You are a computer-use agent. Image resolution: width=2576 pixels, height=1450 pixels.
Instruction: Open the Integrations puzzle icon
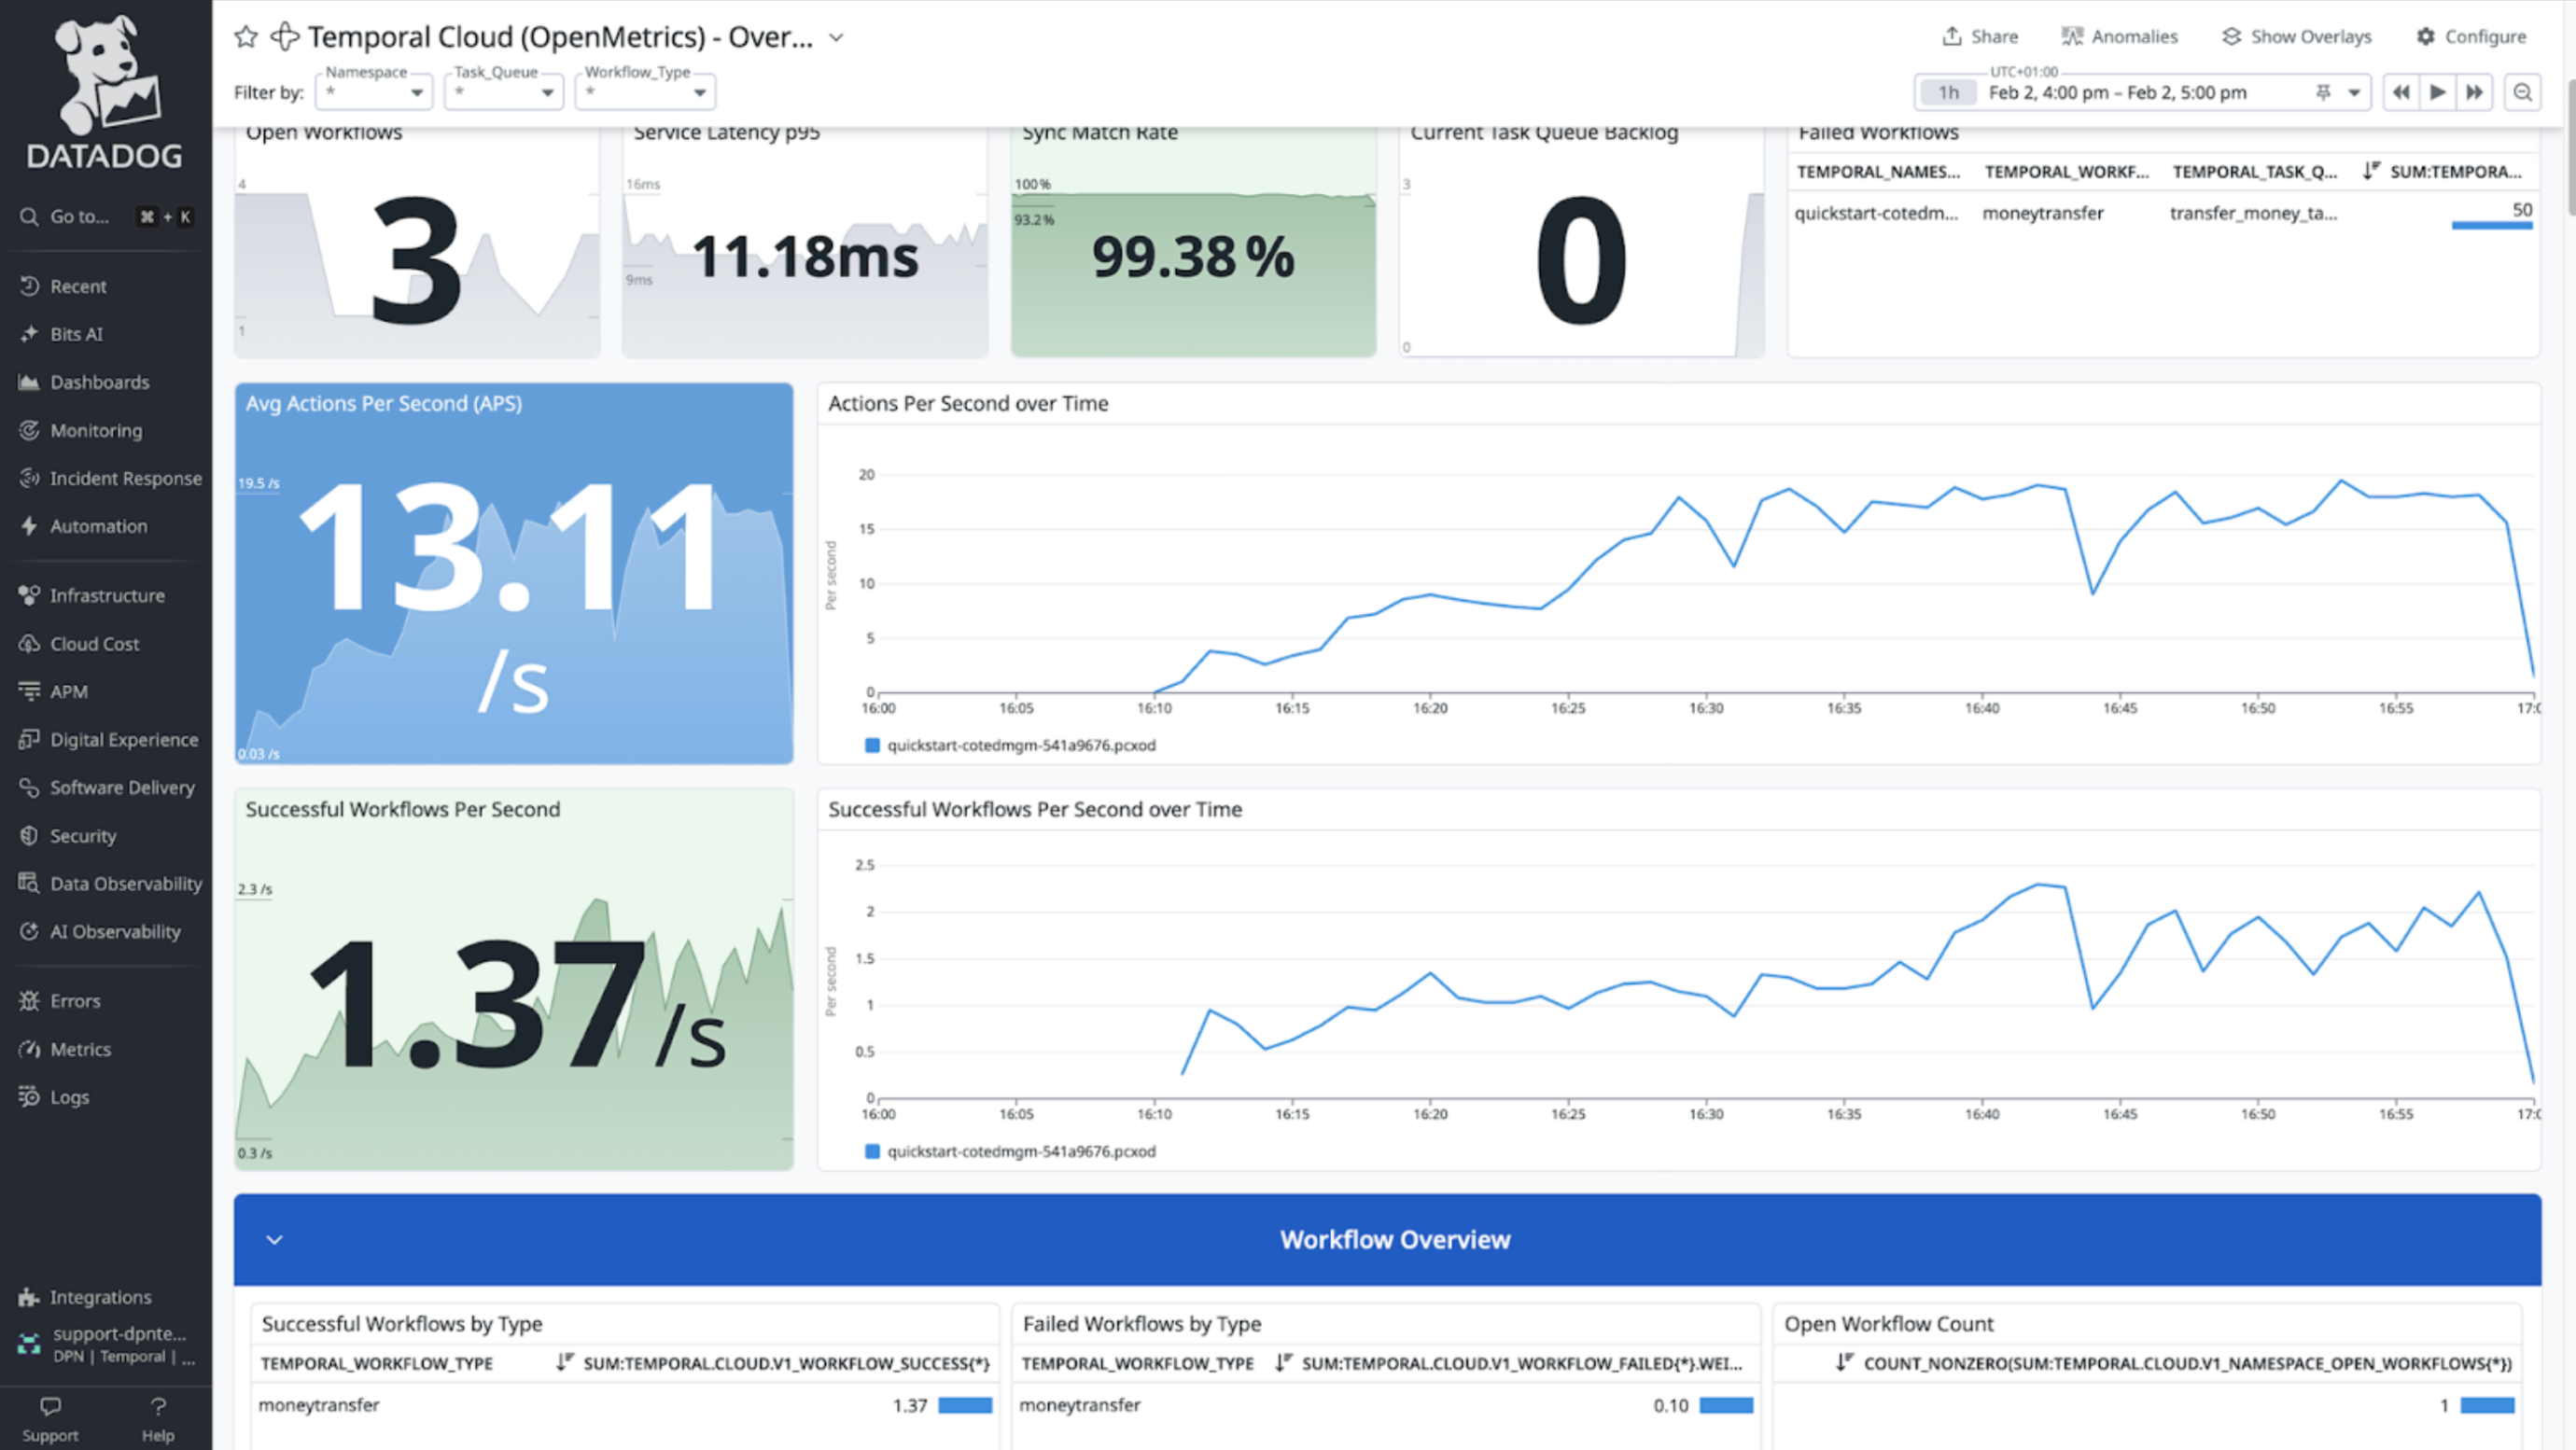point(28,1297)
